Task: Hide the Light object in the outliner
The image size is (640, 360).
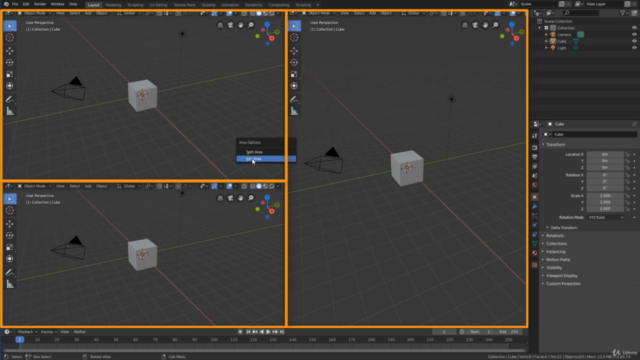Action: pos(634,48)
